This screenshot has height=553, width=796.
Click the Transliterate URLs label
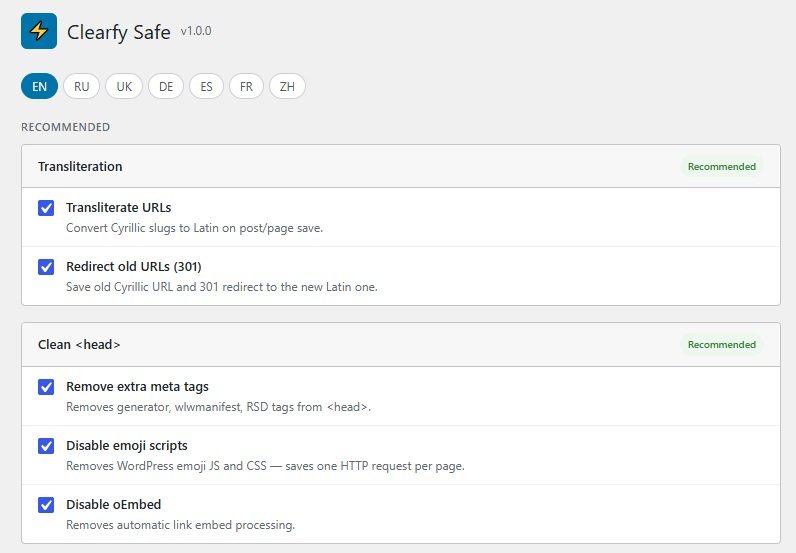pos(118,208)
